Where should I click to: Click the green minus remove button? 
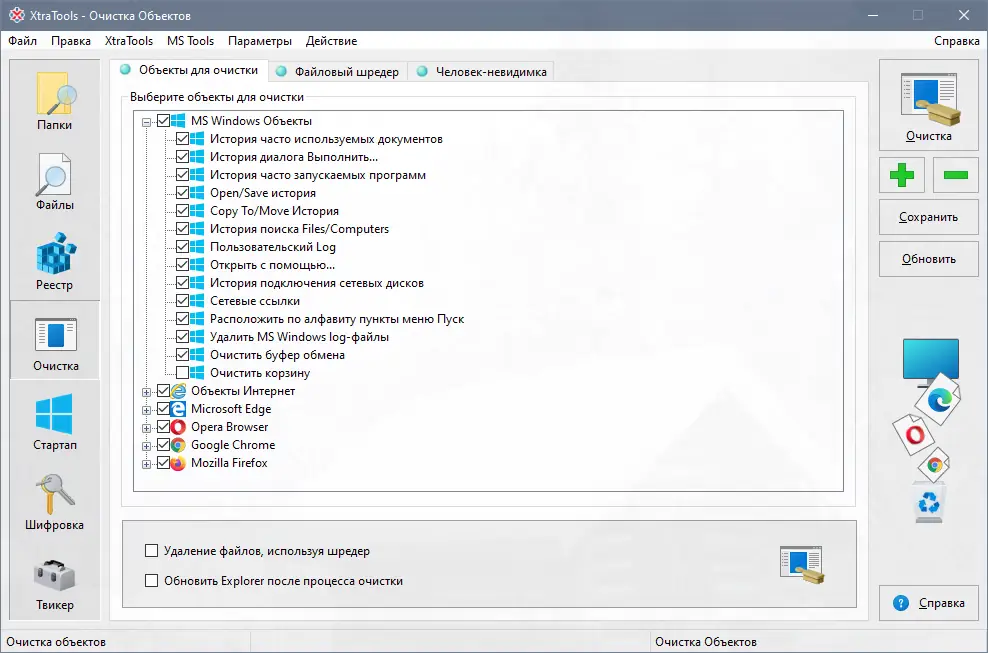pyautogui.click(x=956, y=175)
